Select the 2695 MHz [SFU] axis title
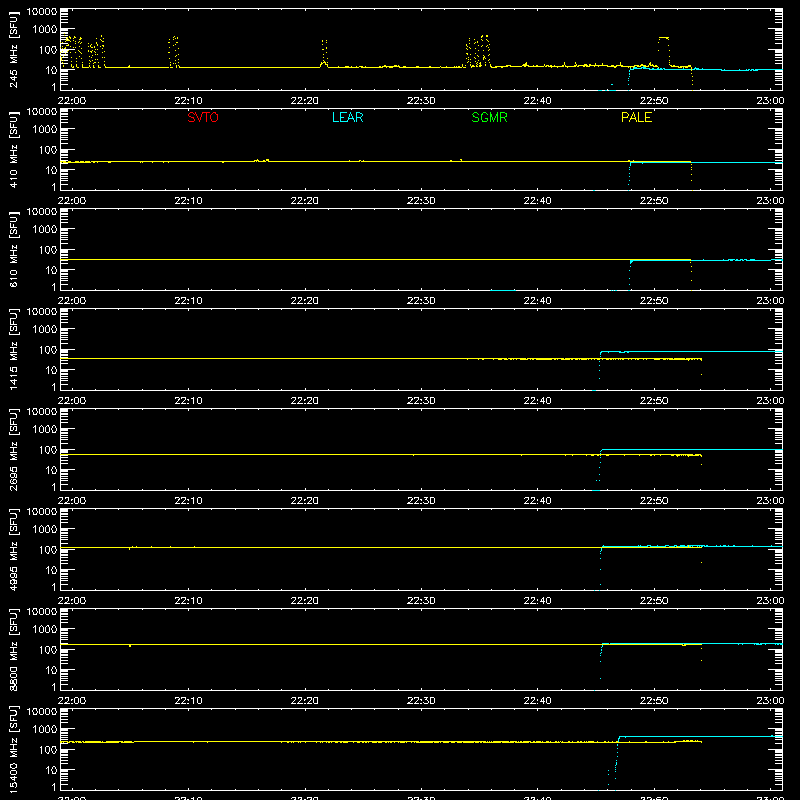The height and width of the screenshot is (800, 800). tap(14, 449)
